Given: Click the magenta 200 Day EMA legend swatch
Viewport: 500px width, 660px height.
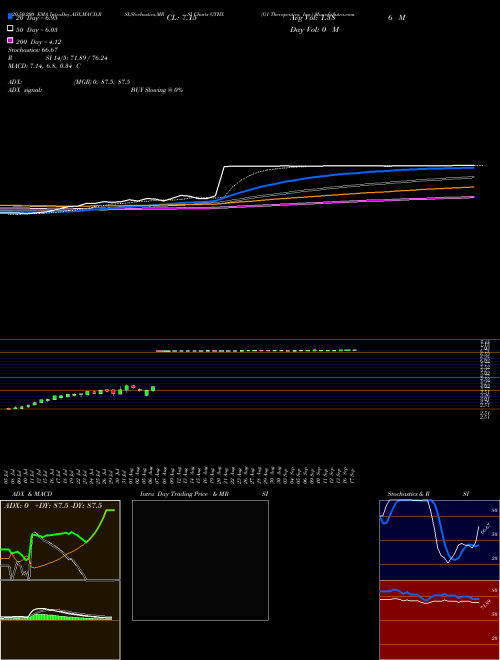Looking at the screenshot, I should click(x=10, y=40).
